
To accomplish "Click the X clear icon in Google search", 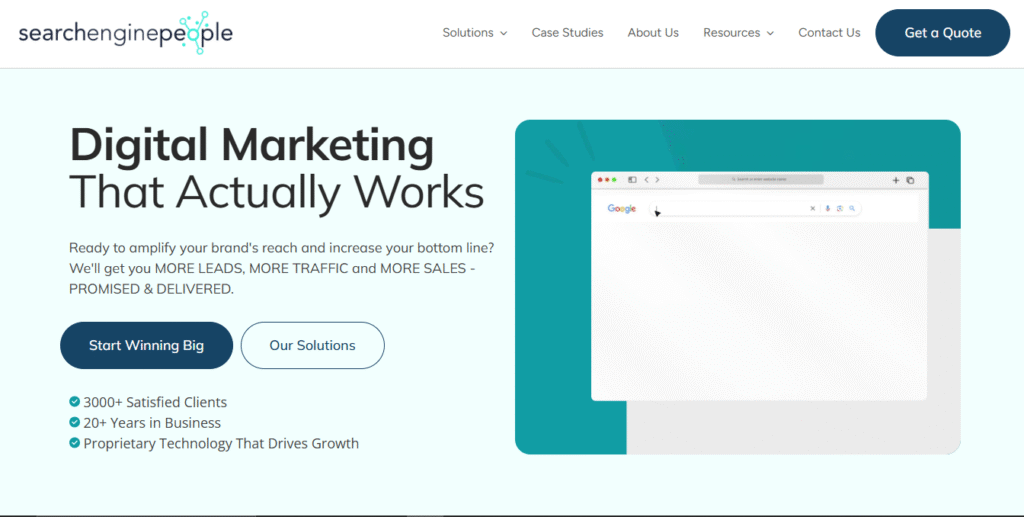I will point(813,208).
